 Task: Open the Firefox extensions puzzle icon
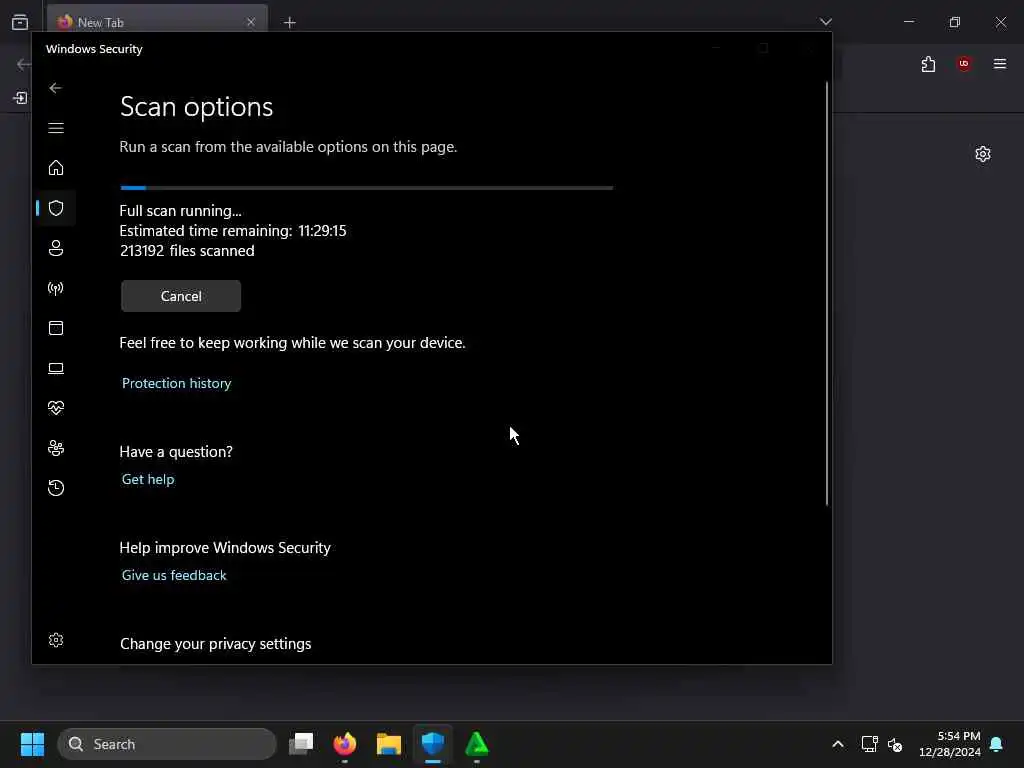pos(928,64)
